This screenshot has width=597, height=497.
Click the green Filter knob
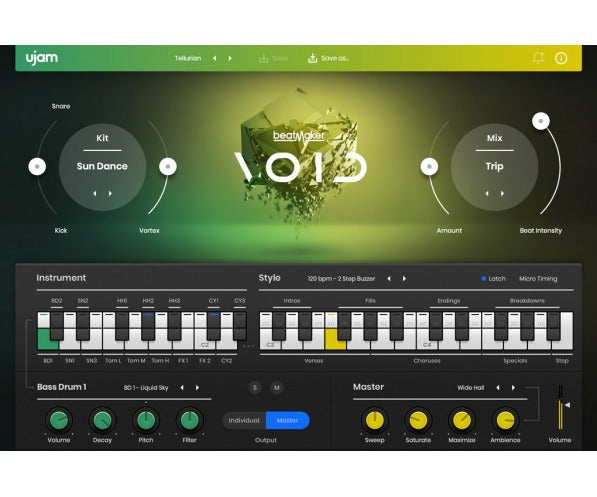click(x=189, y=420)
